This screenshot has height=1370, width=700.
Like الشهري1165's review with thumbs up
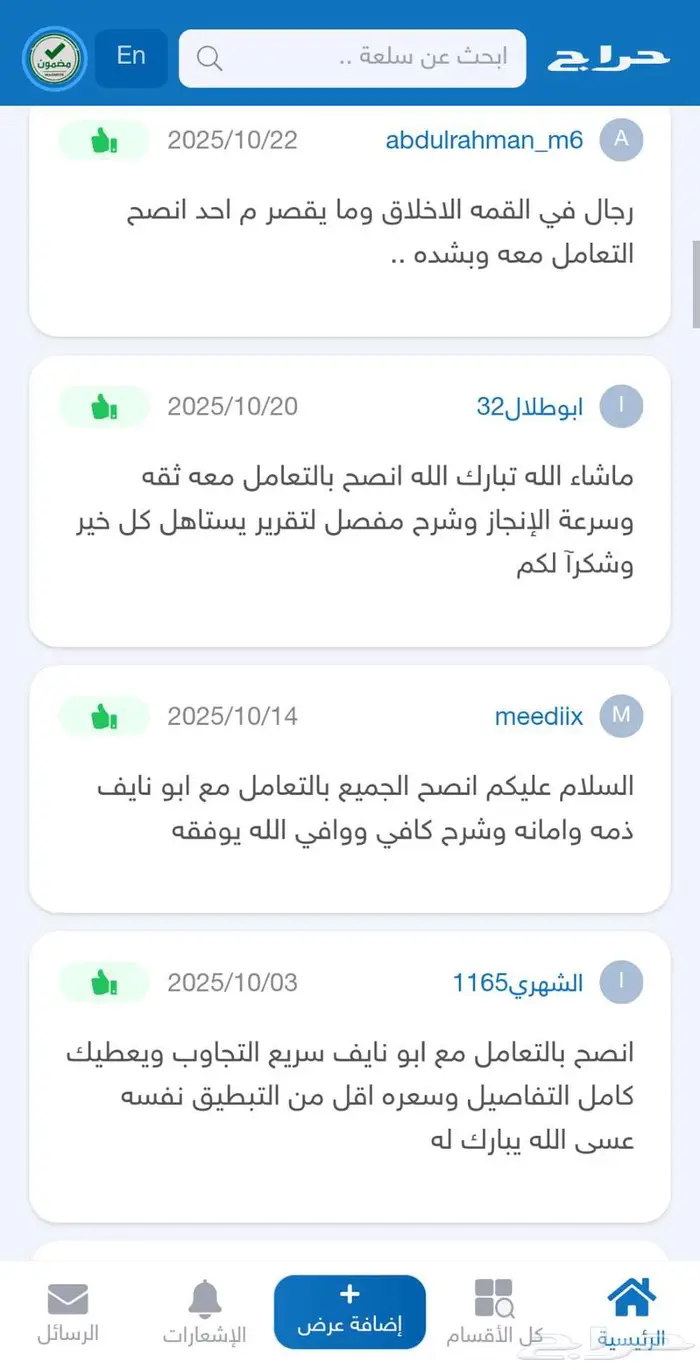tap(104, 982)
